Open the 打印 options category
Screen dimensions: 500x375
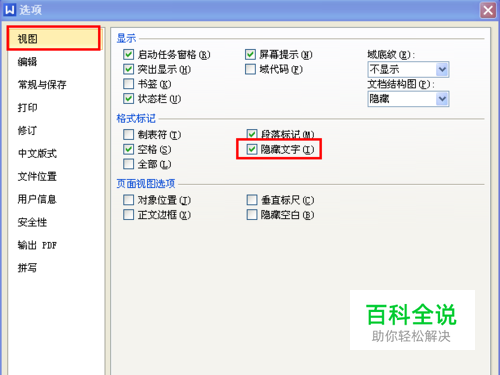(x=27, y=108)
